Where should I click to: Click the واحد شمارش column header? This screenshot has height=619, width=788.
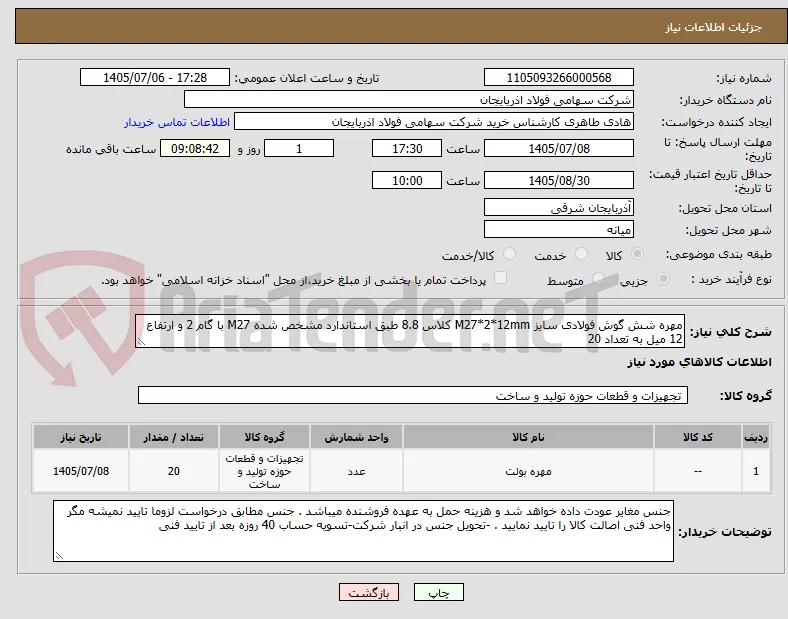click(356, 437)
